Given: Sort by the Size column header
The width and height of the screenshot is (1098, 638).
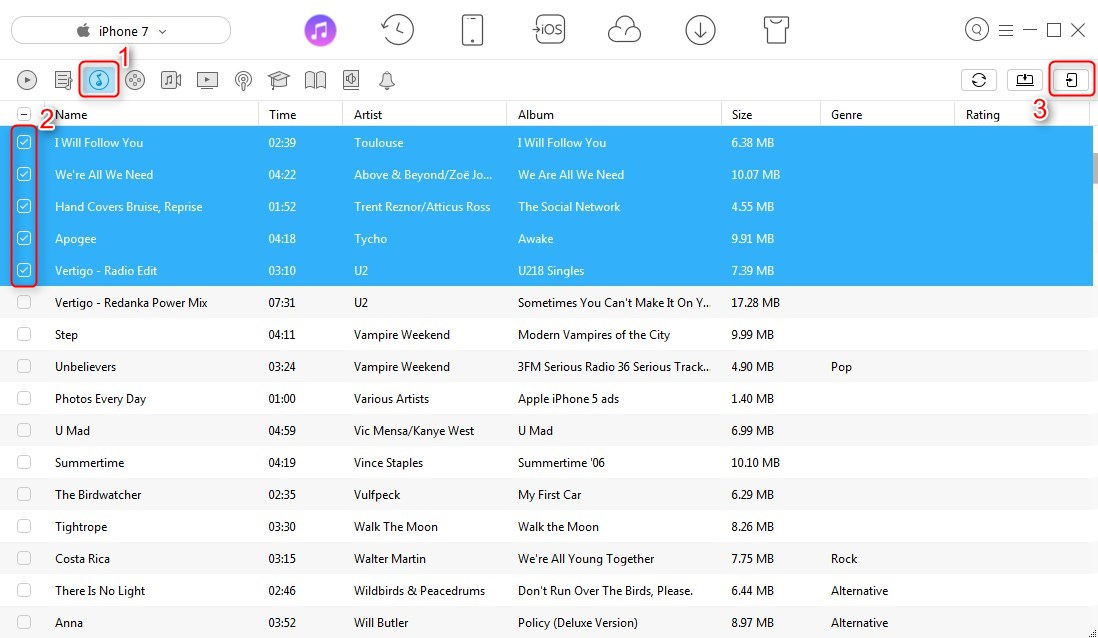Looking at the screenshot, I should (x=742, y=115).
